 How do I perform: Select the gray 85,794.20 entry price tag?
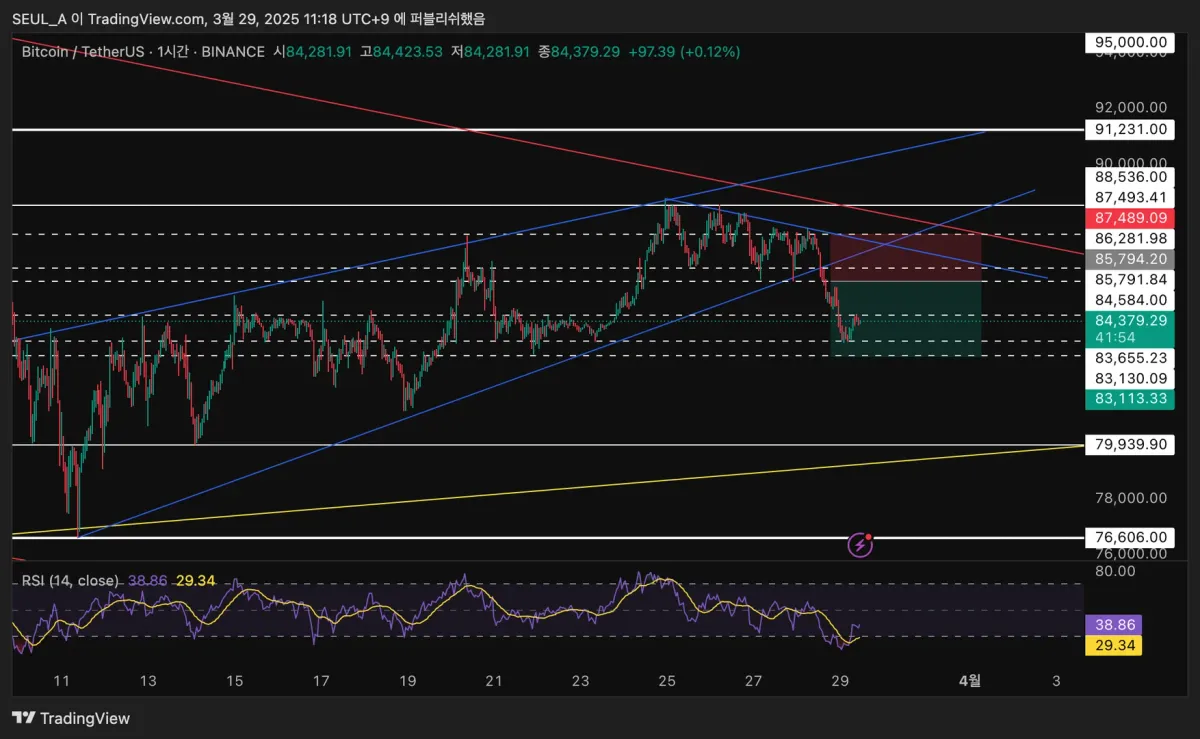click(1130, 258)
